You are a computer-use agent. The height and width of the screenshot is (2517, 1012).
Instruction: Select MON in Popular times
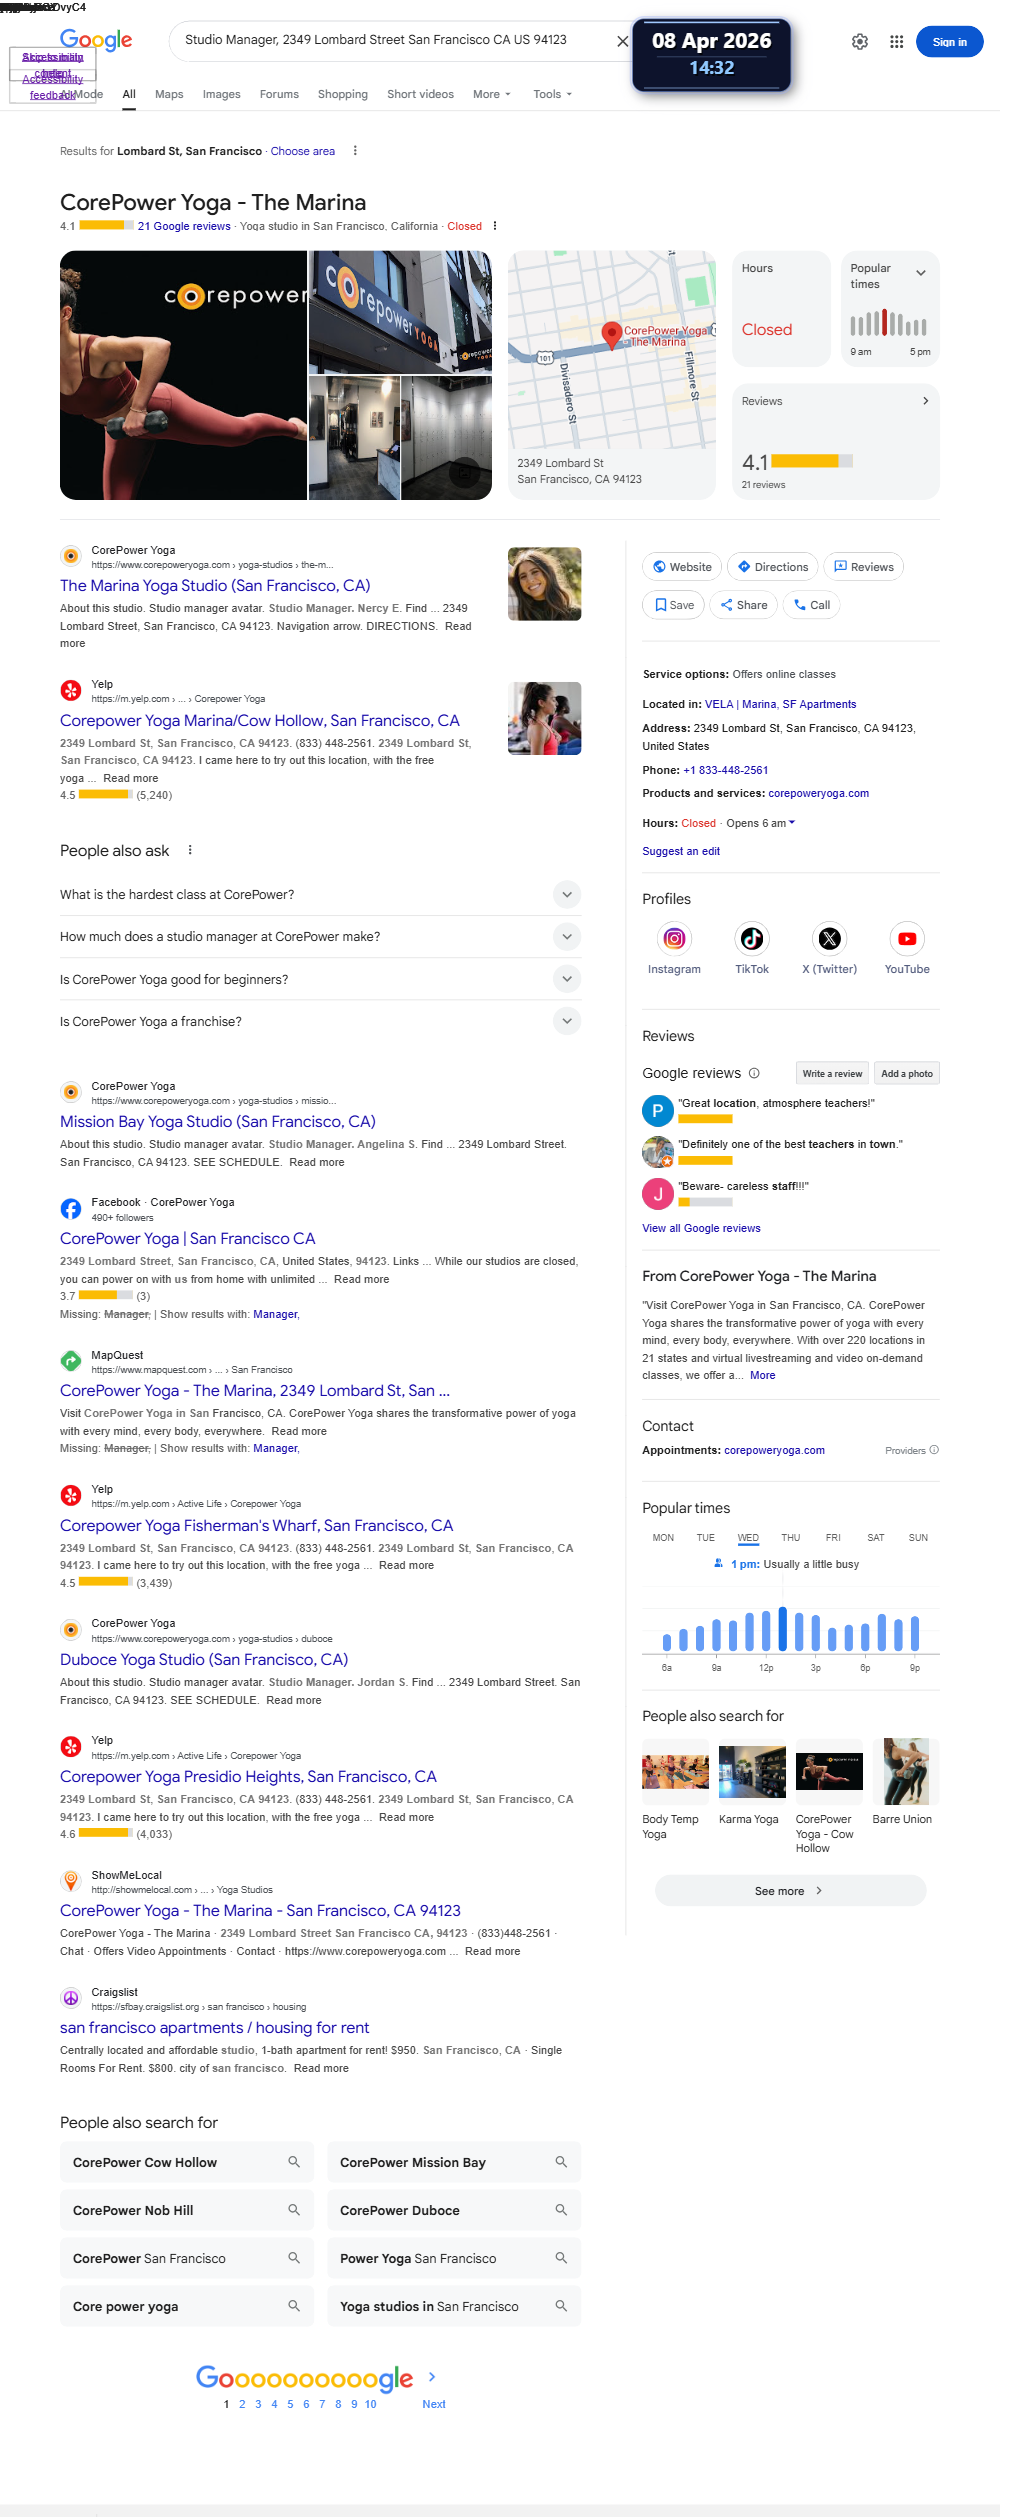click(663, 1538)
